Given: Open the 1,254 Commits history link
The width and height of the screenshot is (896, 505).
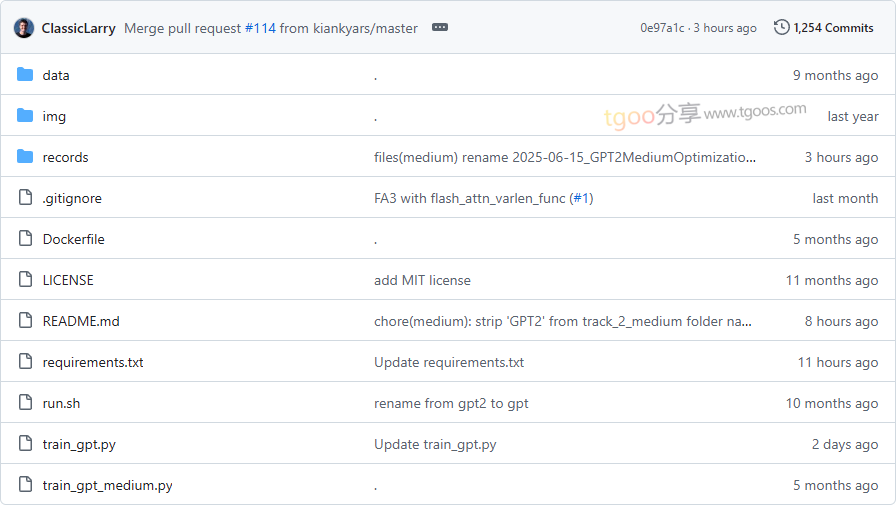Looking at the screenshot, I should coord(833,28).
